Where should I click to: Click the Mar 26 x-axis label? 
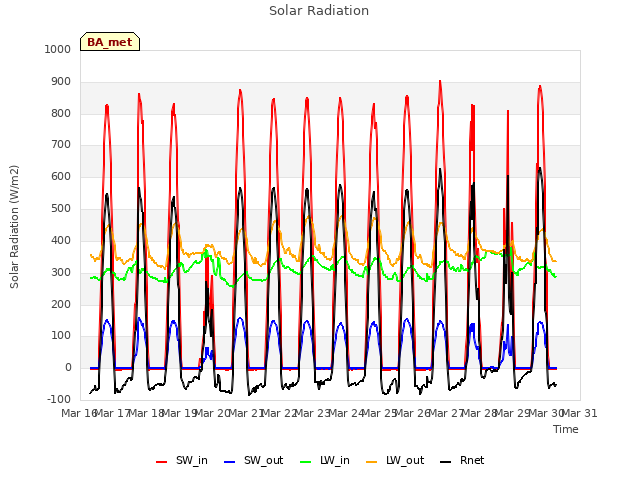[413, 413]
